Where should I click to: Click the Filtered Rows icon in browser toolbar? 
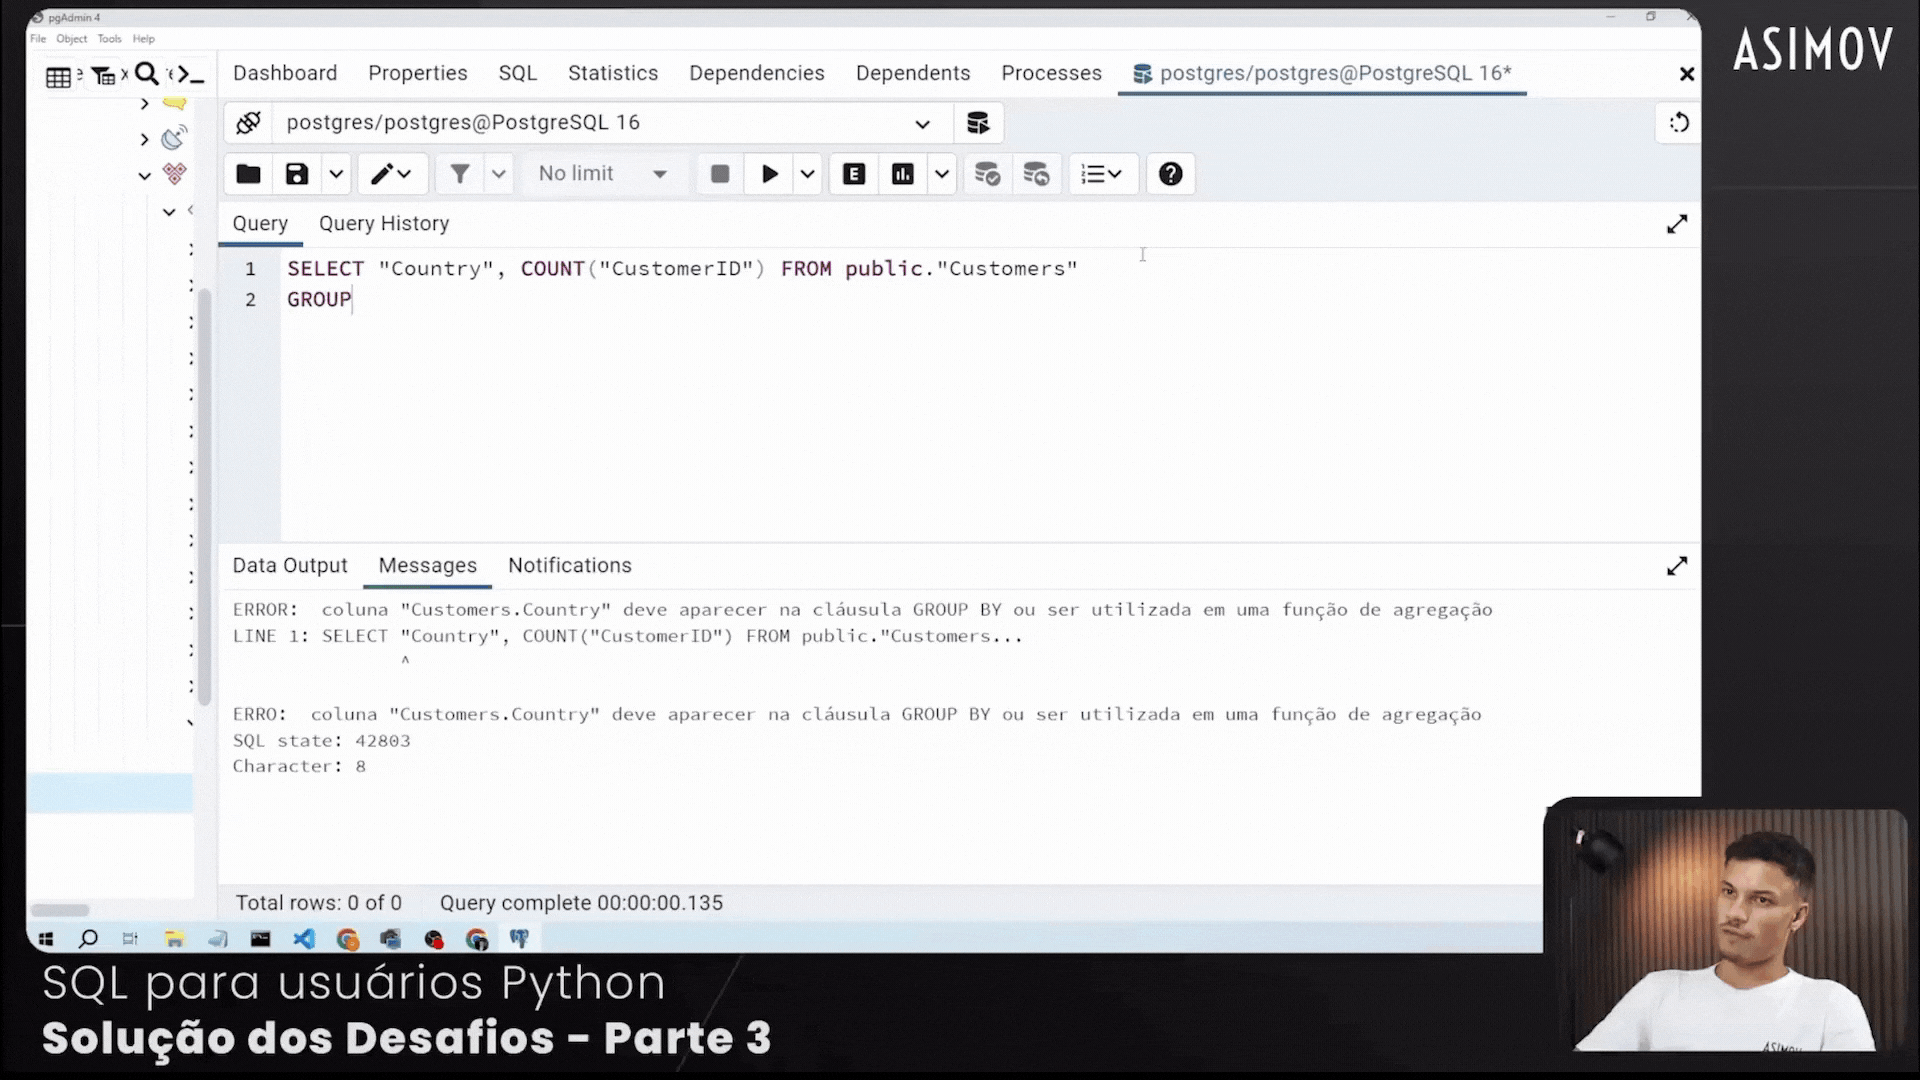(x=103, y=76)
